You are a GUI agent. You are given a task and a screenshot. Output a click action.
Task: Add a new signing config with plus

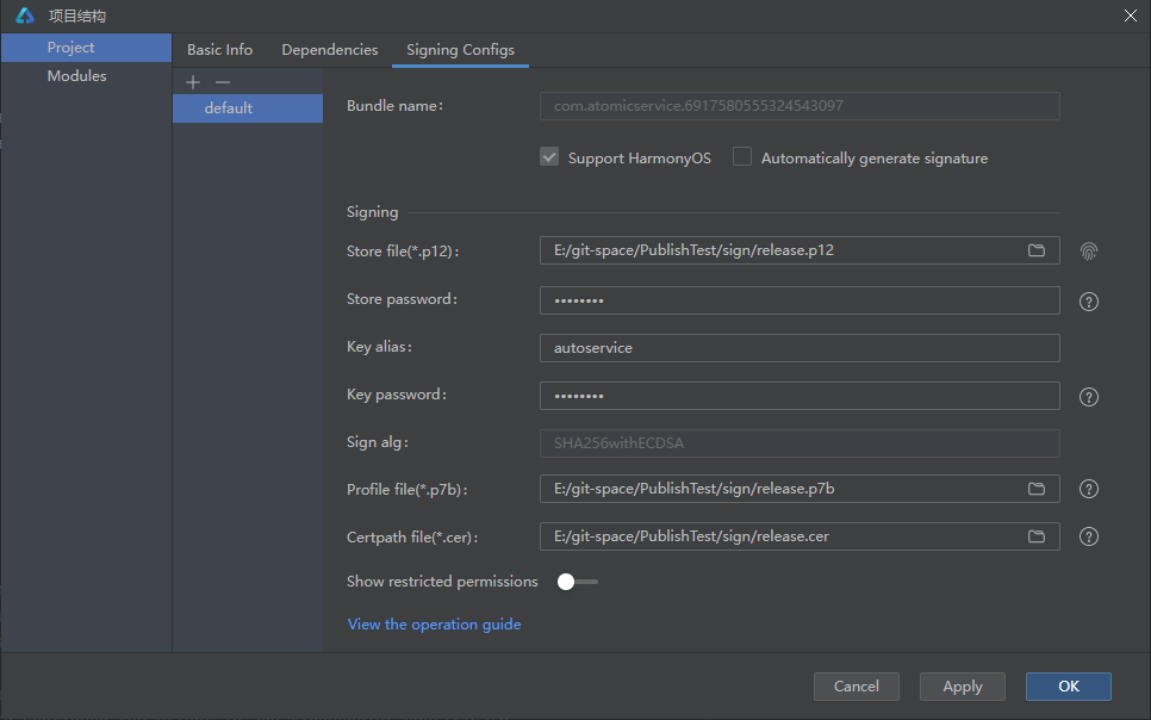193,82
